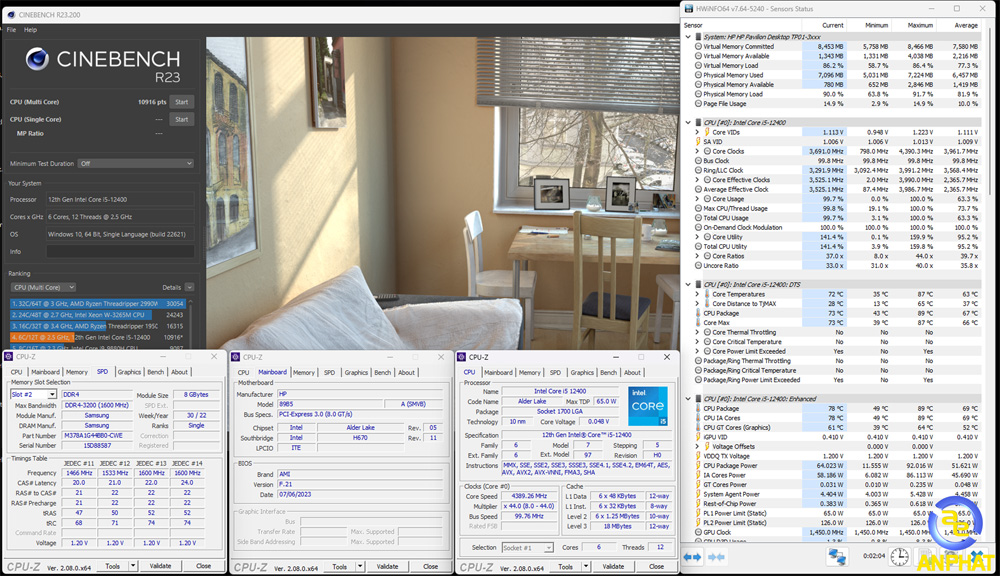Click the Cinebench app icon in title bar
This screenshot has width=1000, height=576.
[x=11, y=15]
